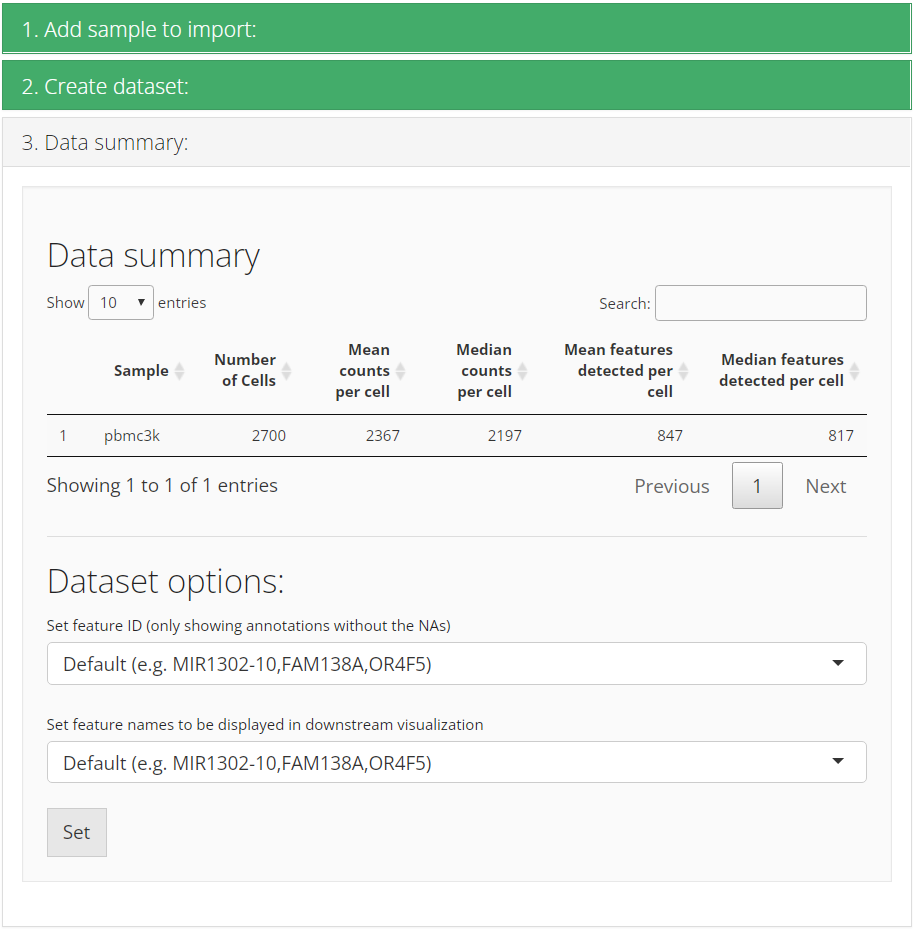The height and width of the screenshot is (929, 913).
Task: Click sort arrows for Number of Cells
Action: tap(286, 371)
